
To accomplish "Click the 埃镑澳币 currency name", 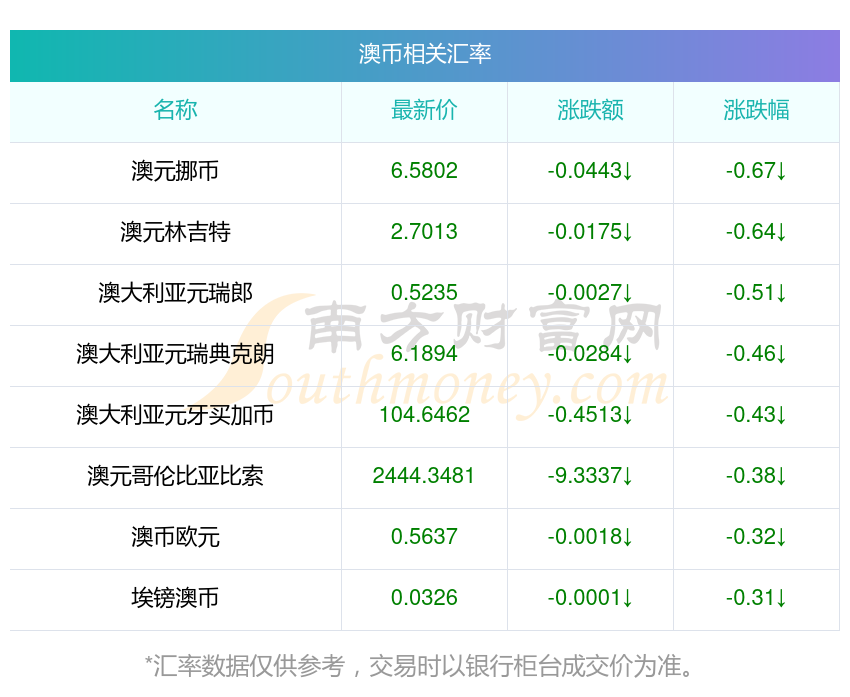I will (x=175, y=598).
